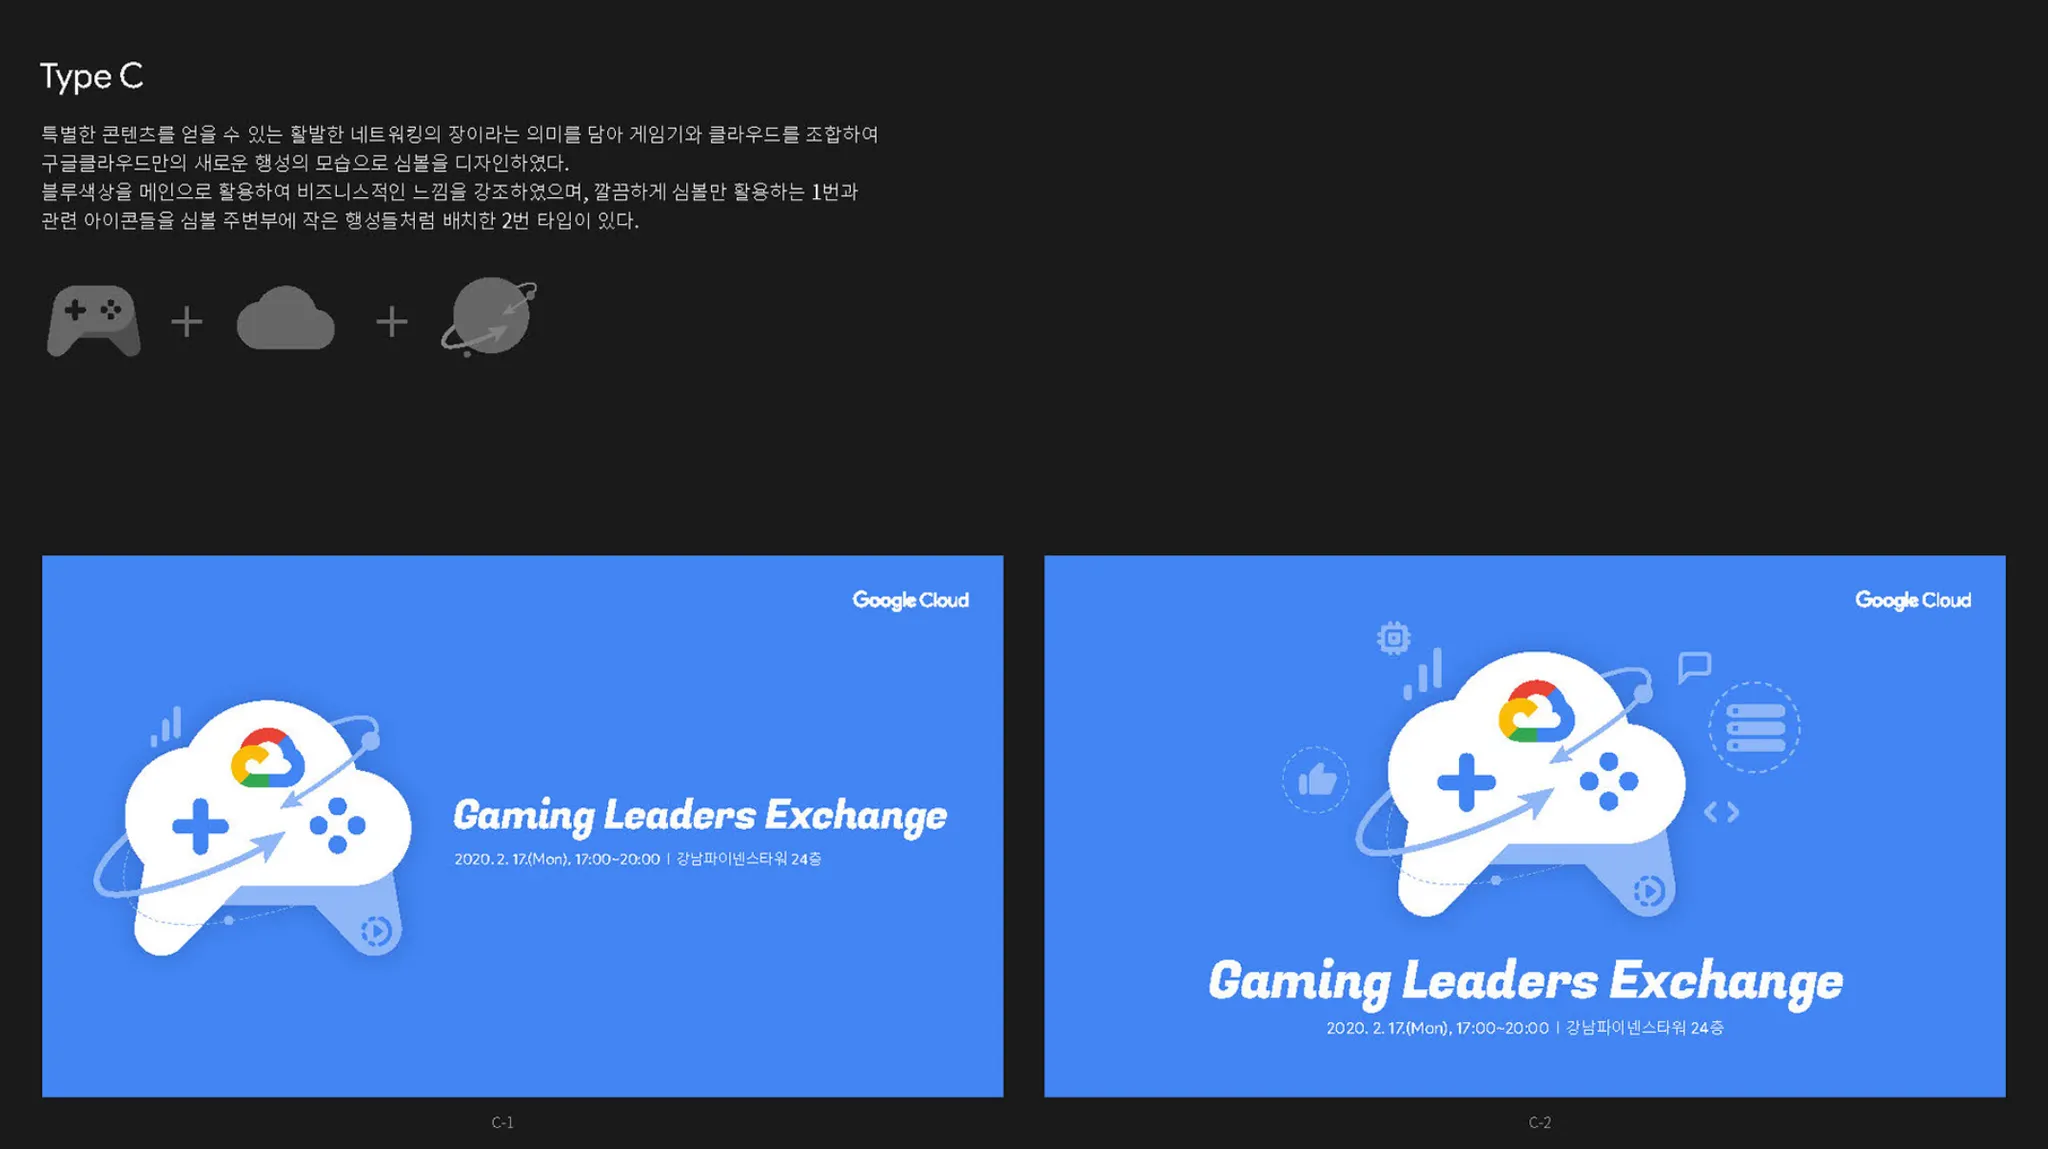This screenshot has height=1149, width=2048.
Task: Click the gray cloud icon
Action: coord(285,319)
